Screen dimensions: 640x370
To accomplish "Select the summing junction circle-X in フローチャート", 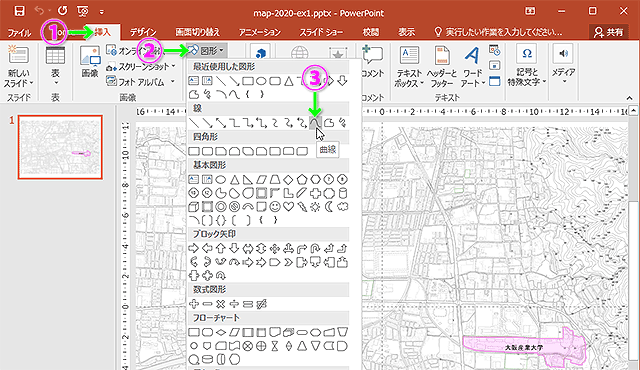I will point(248,346).
